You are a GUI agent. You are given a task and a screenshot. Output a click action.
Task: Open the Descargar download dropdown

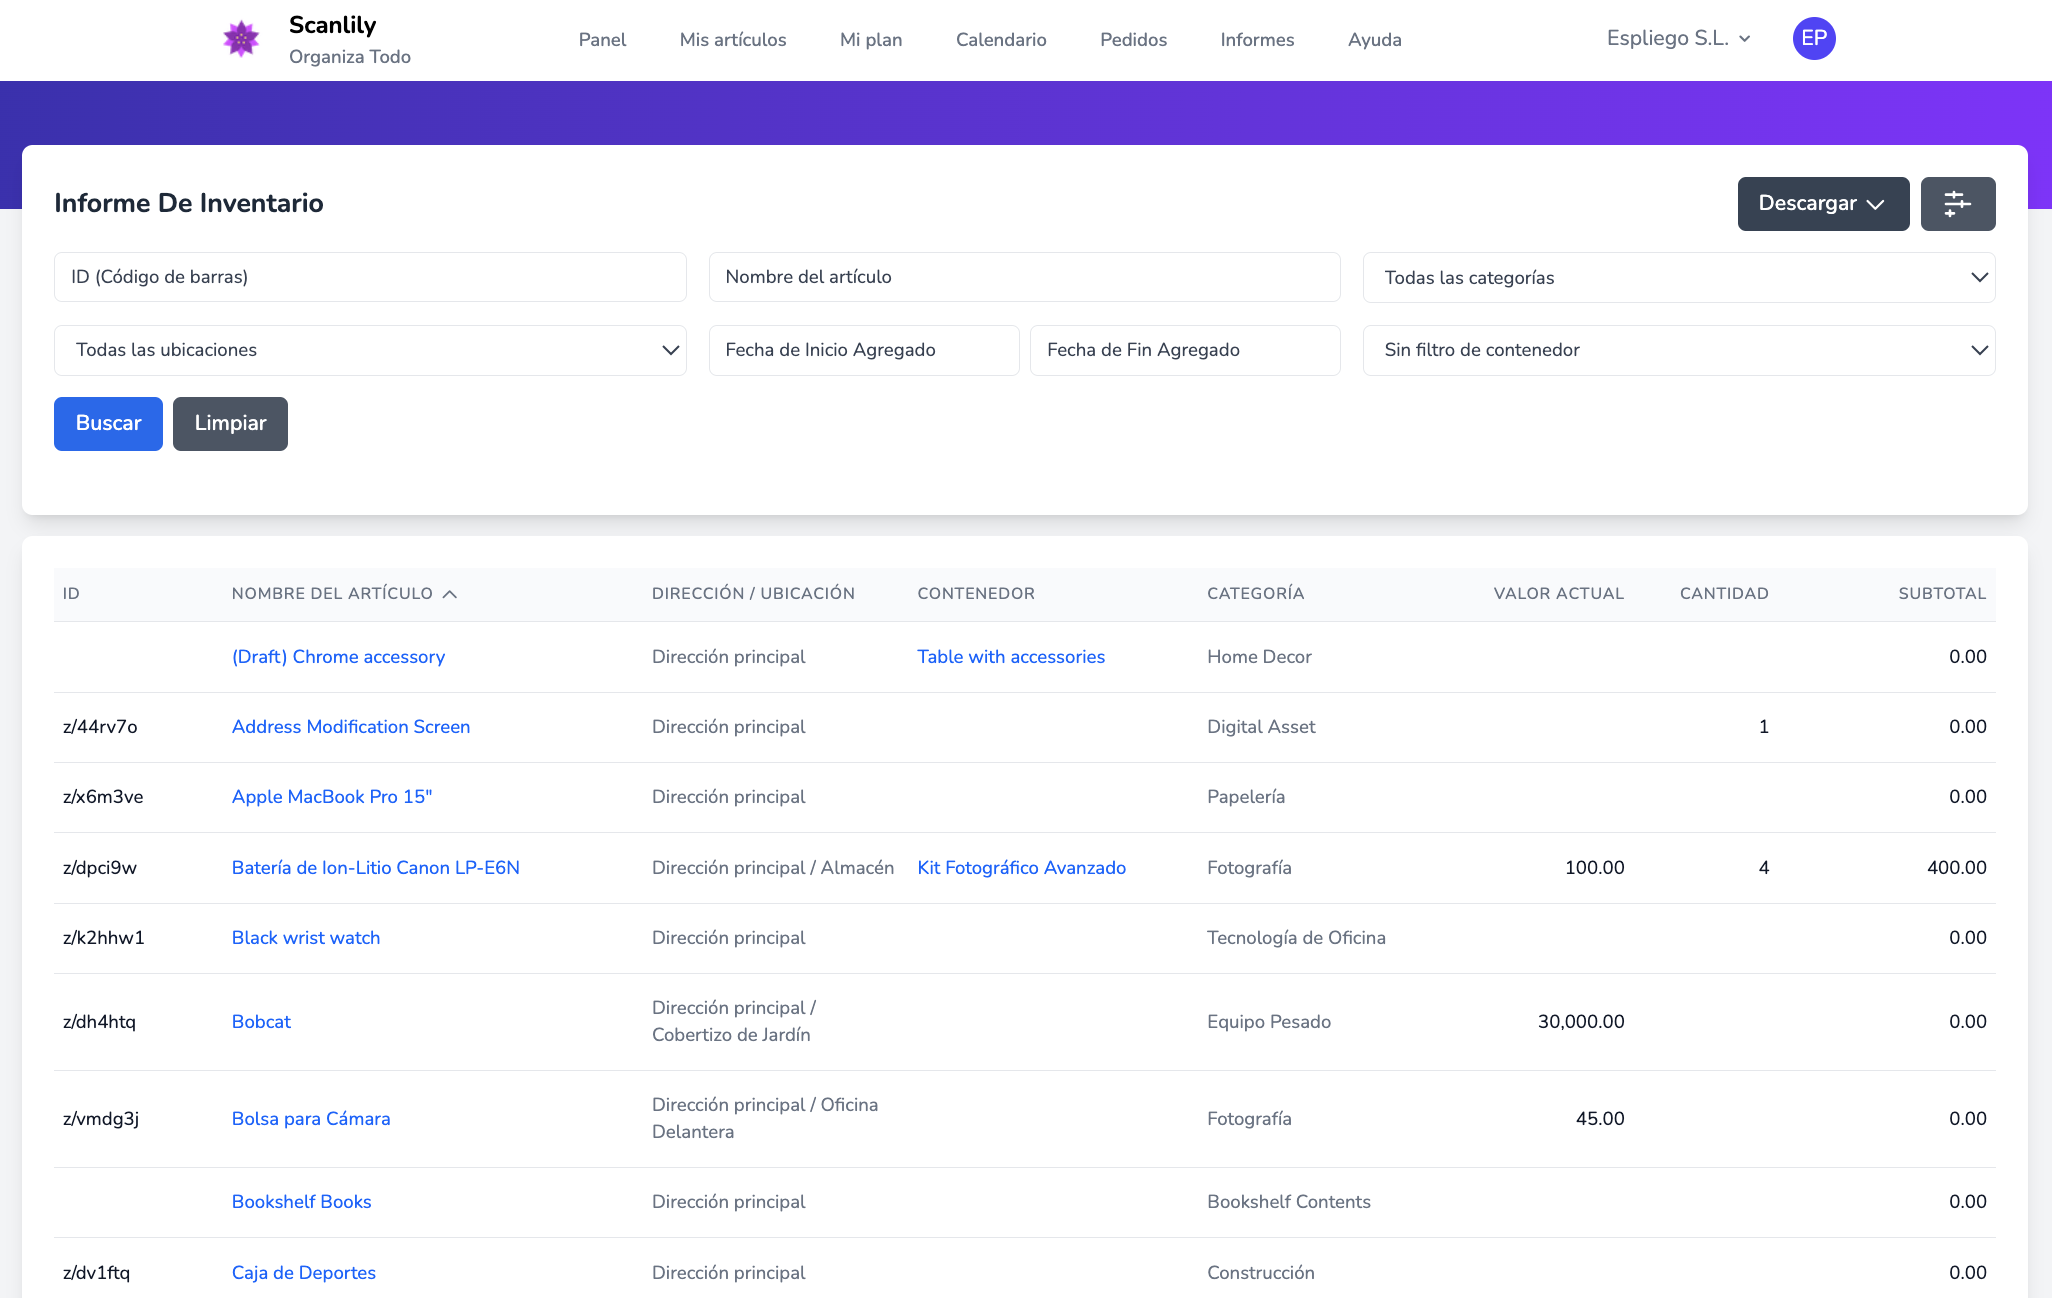(x=1822, y=204)
